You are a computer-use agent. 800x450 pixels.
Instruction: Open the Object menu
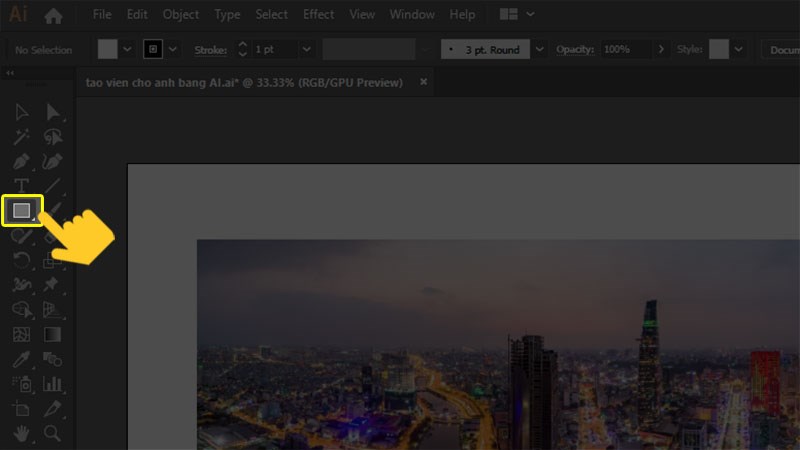181,15
